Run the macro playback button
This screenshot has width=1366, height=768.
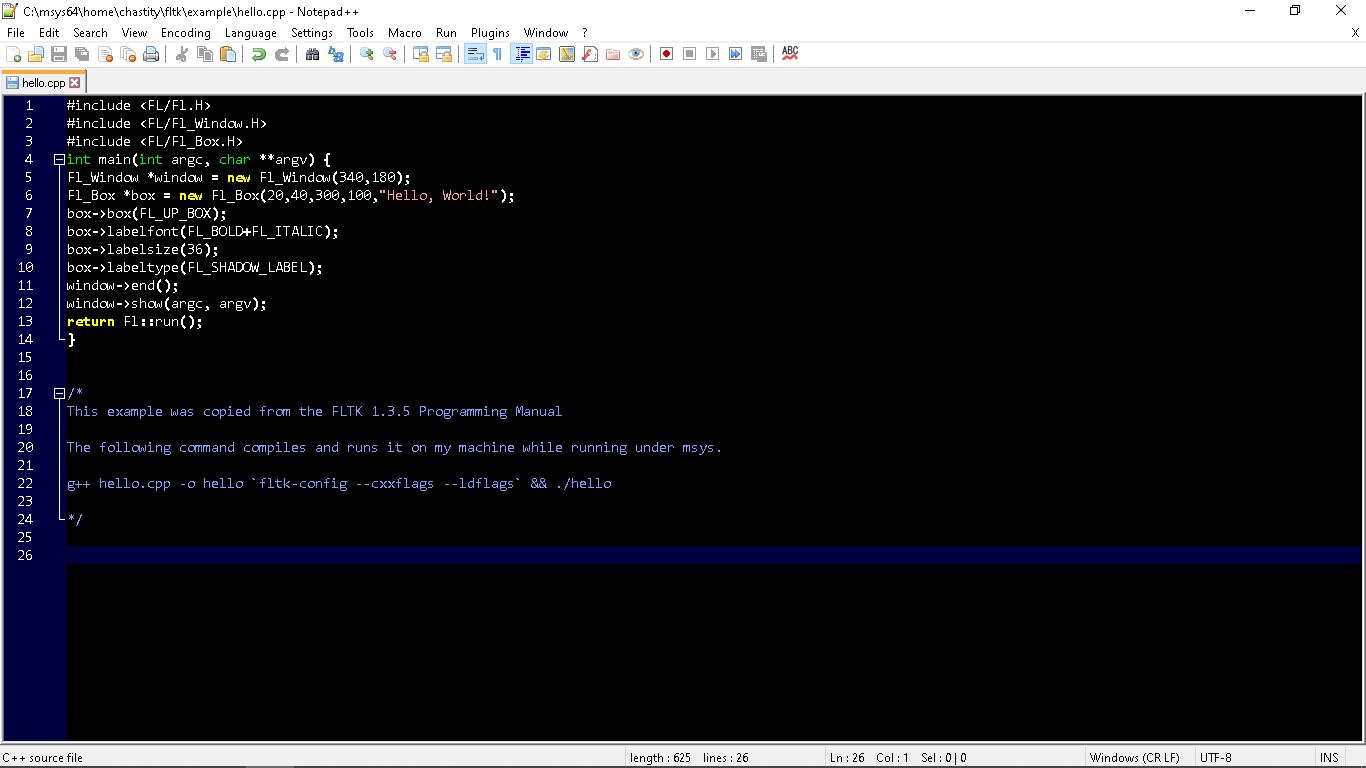[711, 53]
